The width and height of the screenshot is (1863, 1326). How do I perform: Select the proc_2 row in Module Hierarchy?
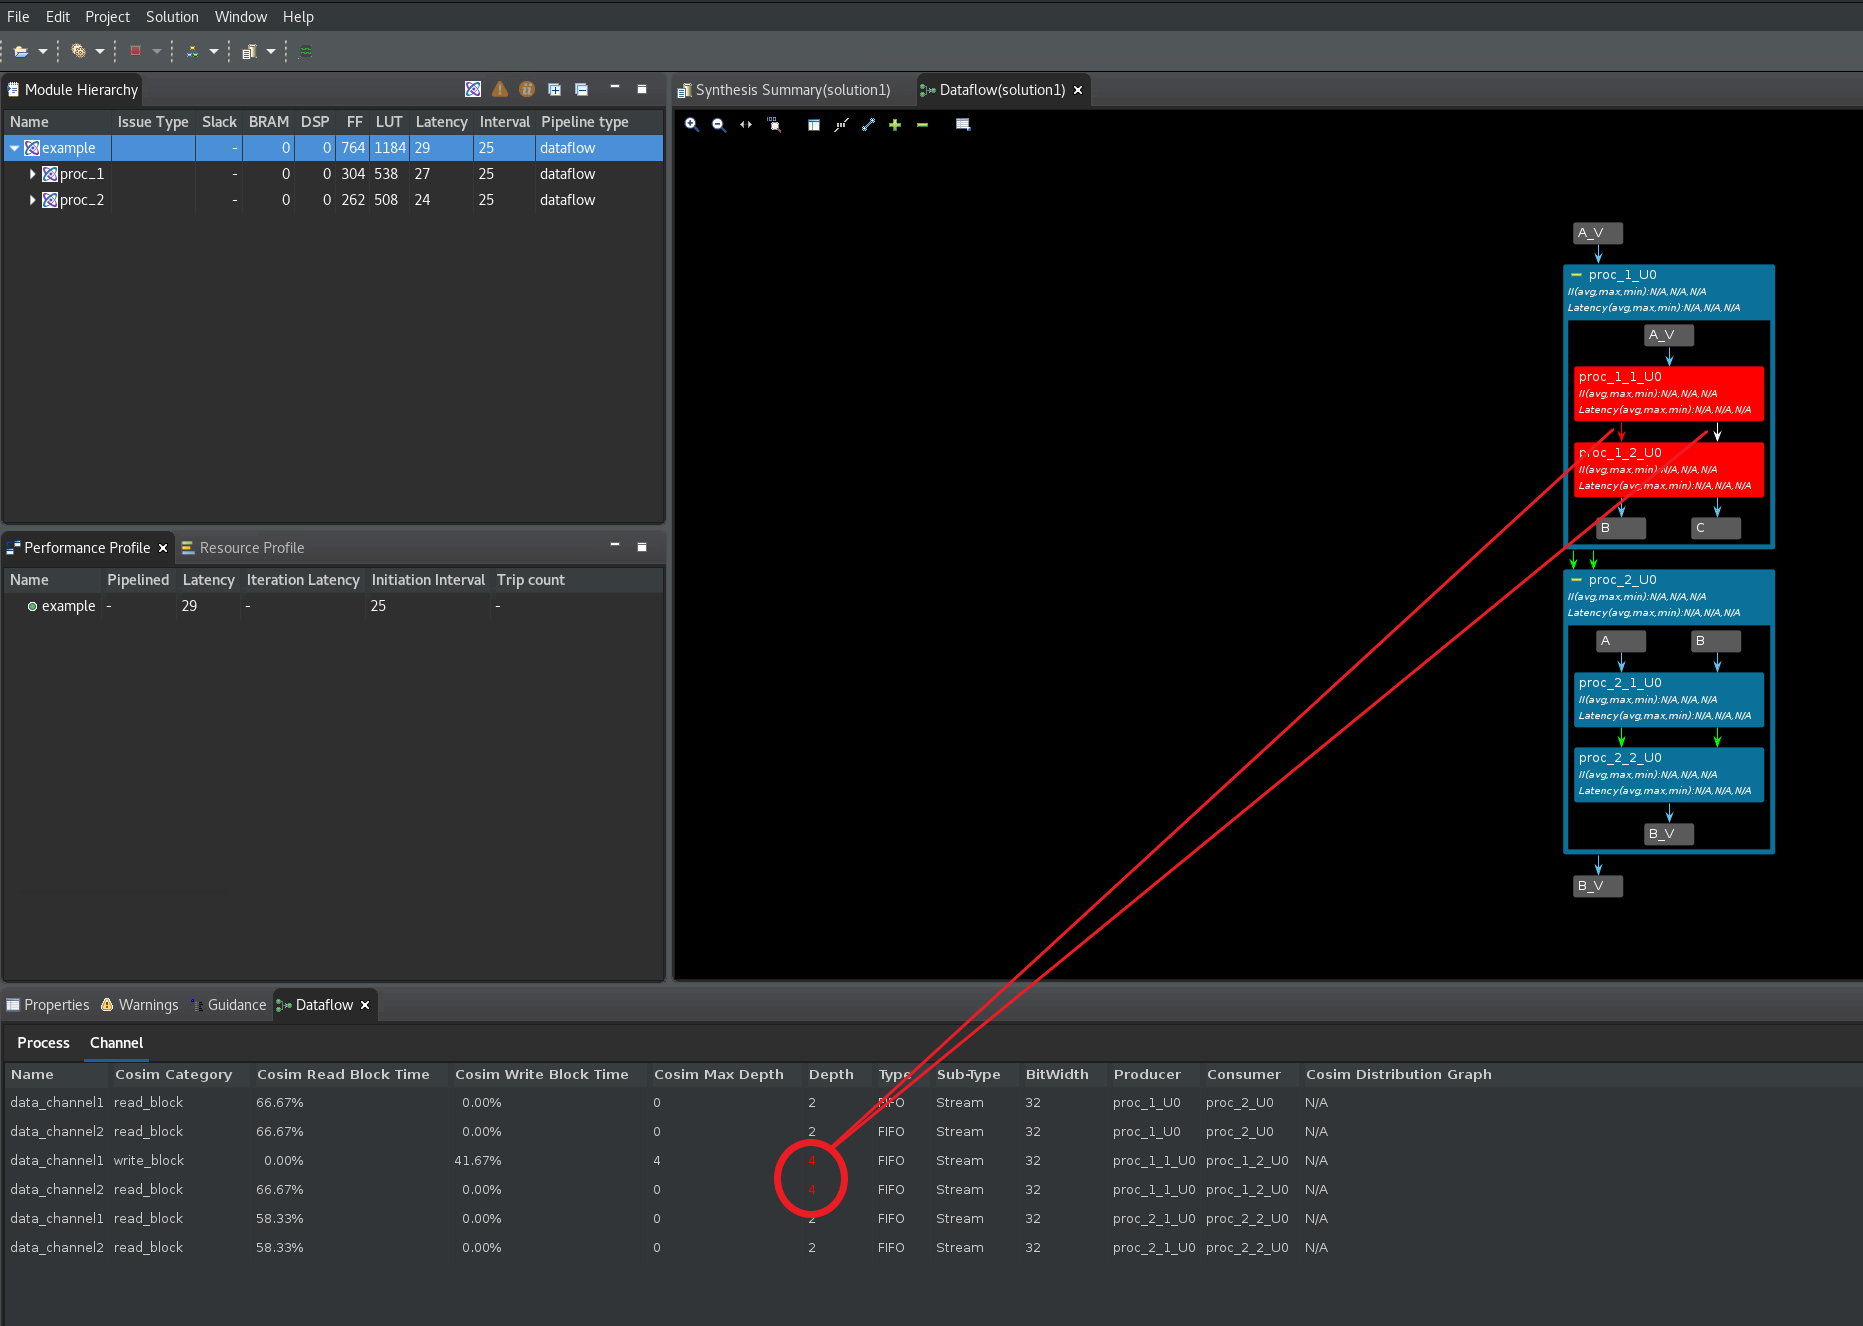coord(333,200)
